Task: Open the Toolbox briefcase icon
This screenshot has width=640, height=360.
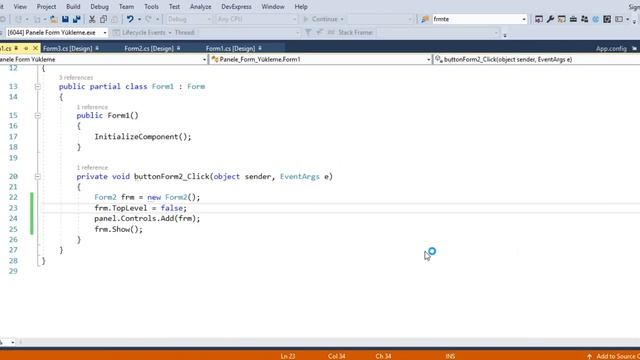Action: pos(573,19)
